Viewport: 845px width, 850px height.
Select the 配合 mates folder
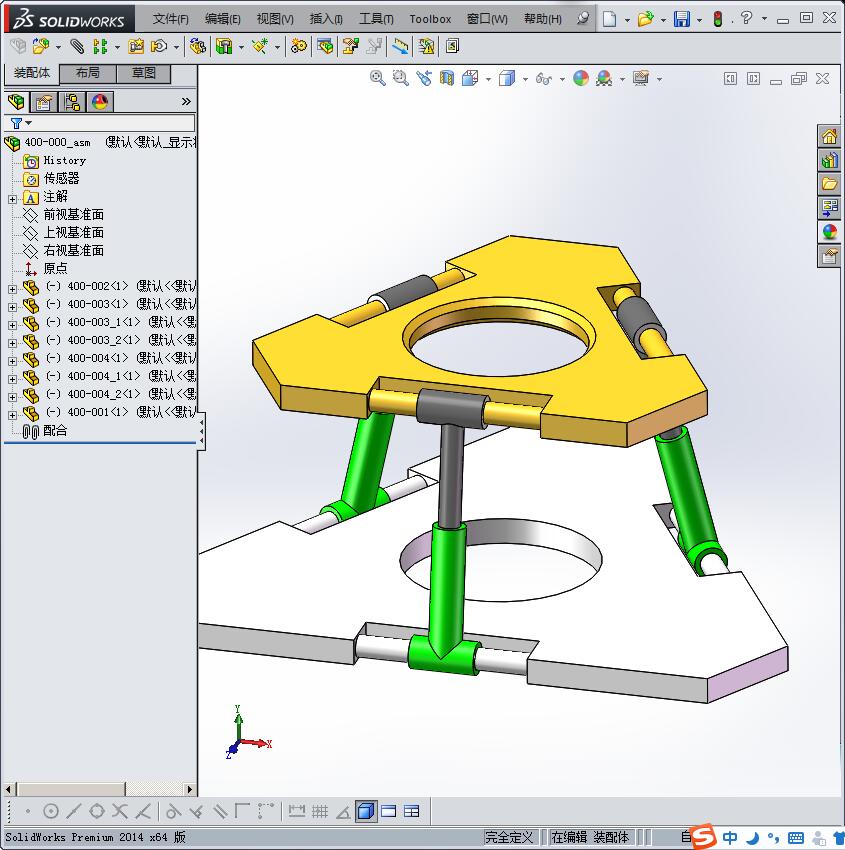click(55, 431)
